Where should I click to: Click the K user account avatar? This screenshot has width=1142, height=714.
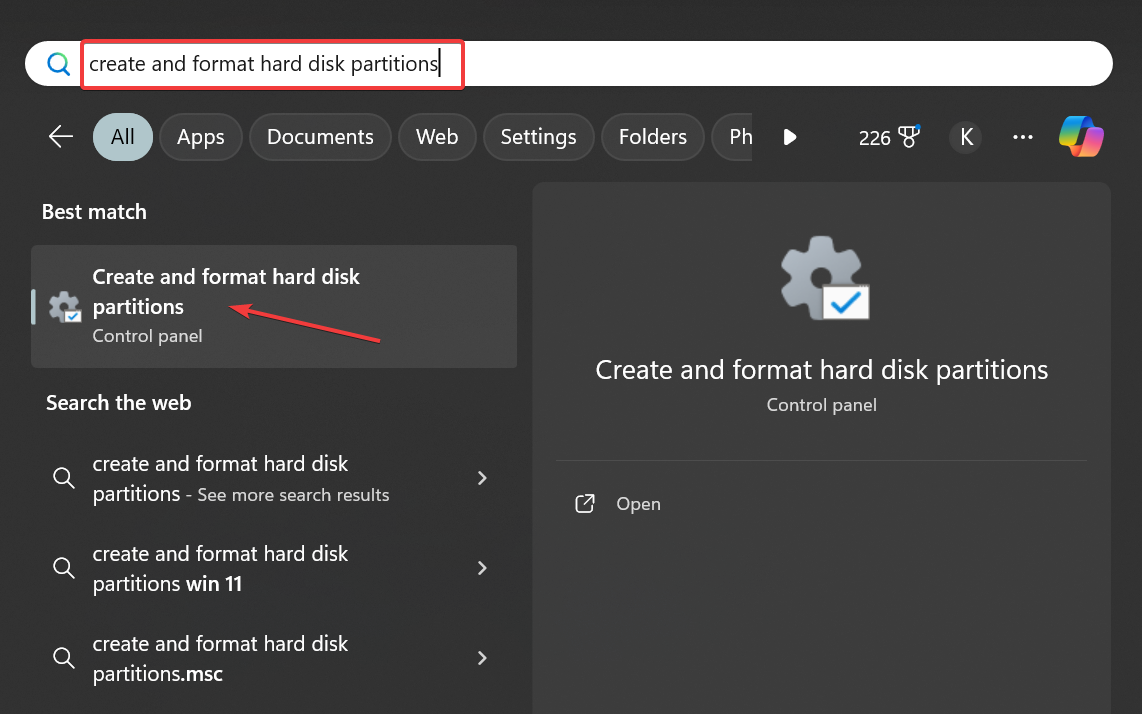coord(966,137)
